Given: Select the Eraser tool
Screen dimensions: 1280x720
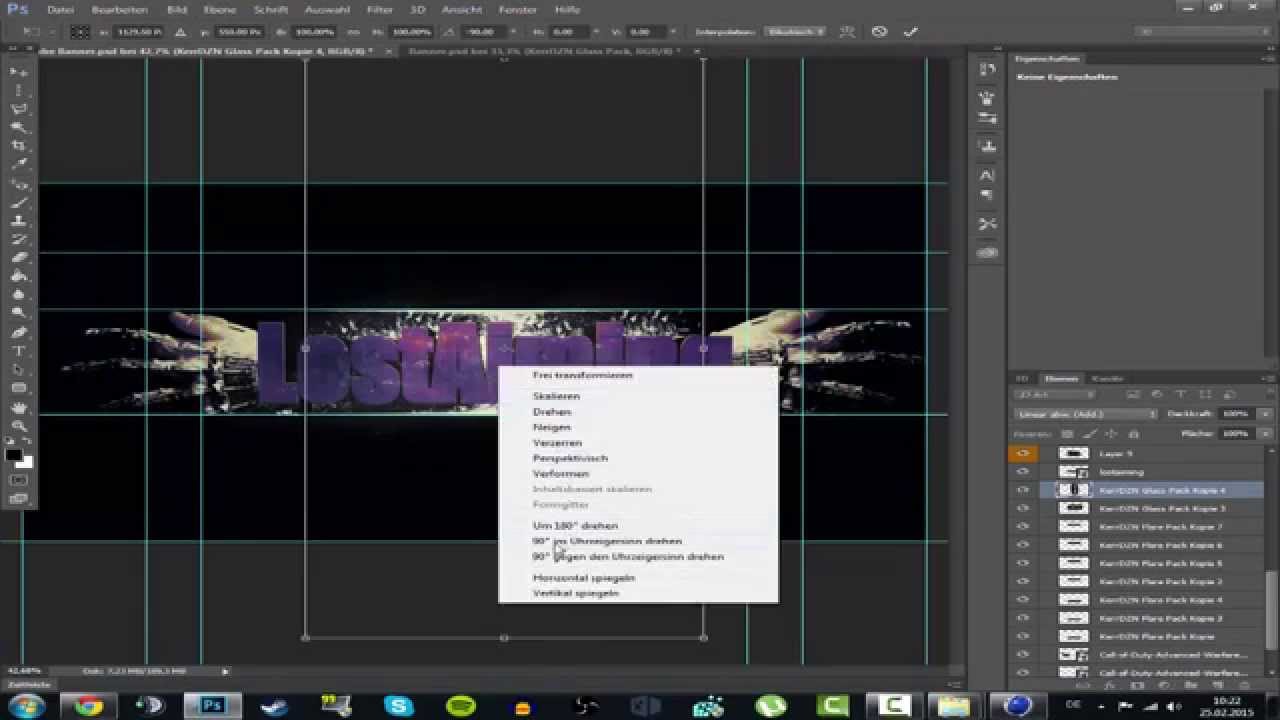Looking at the screenshot, I should coord(19,258).
